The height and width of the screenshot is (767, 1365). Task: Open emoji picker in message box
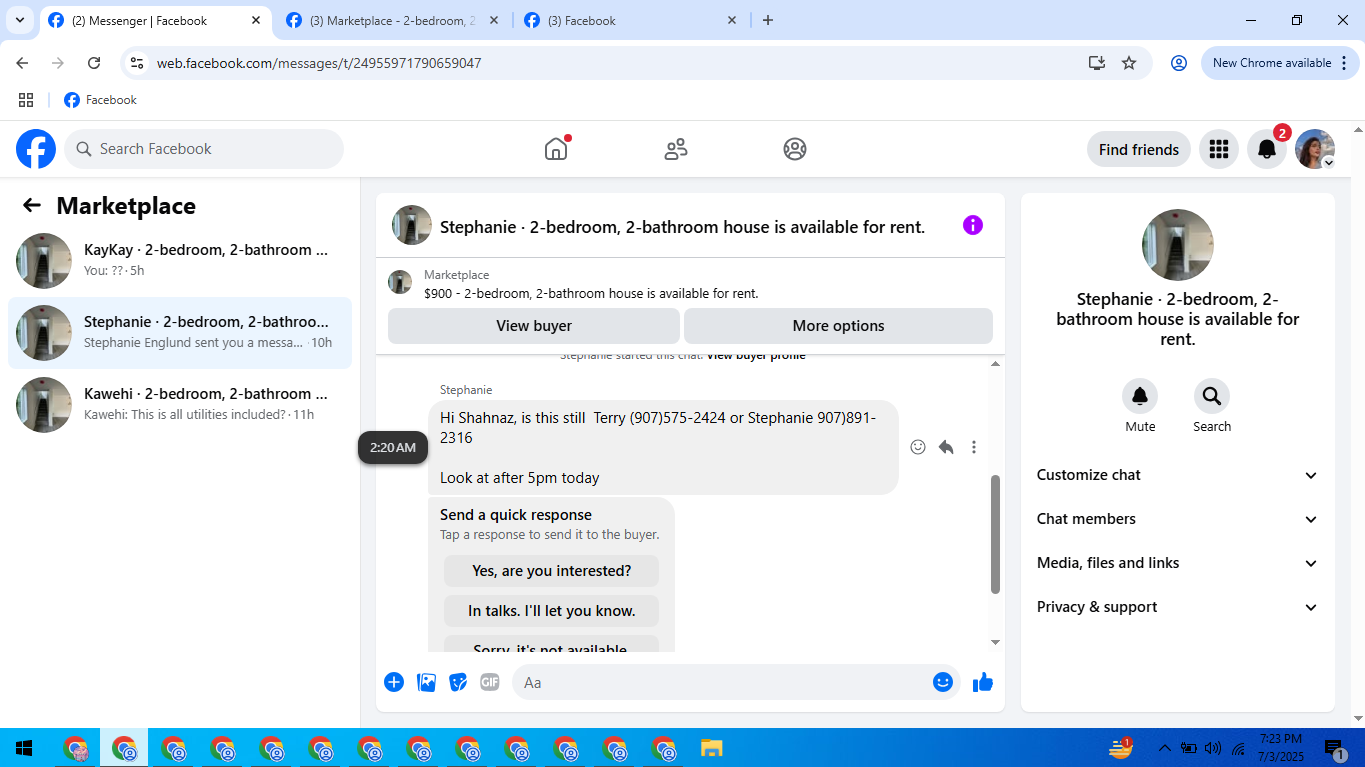coord(942,682)
